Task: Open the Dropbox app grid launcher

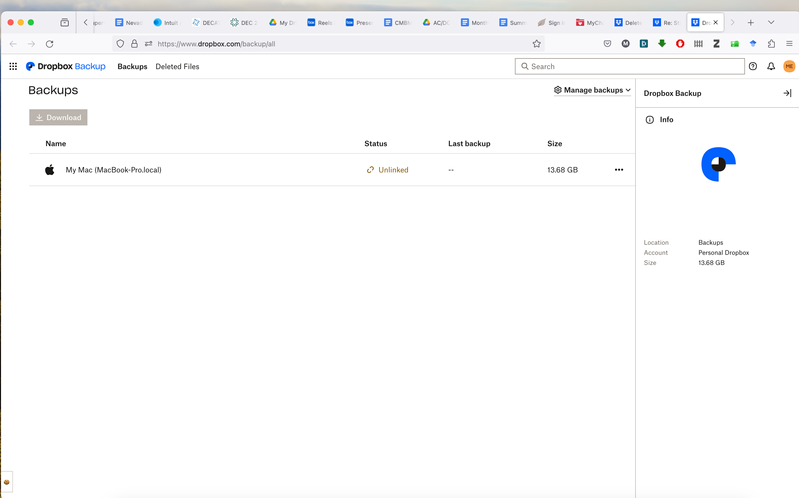Action: click(13, 67)
